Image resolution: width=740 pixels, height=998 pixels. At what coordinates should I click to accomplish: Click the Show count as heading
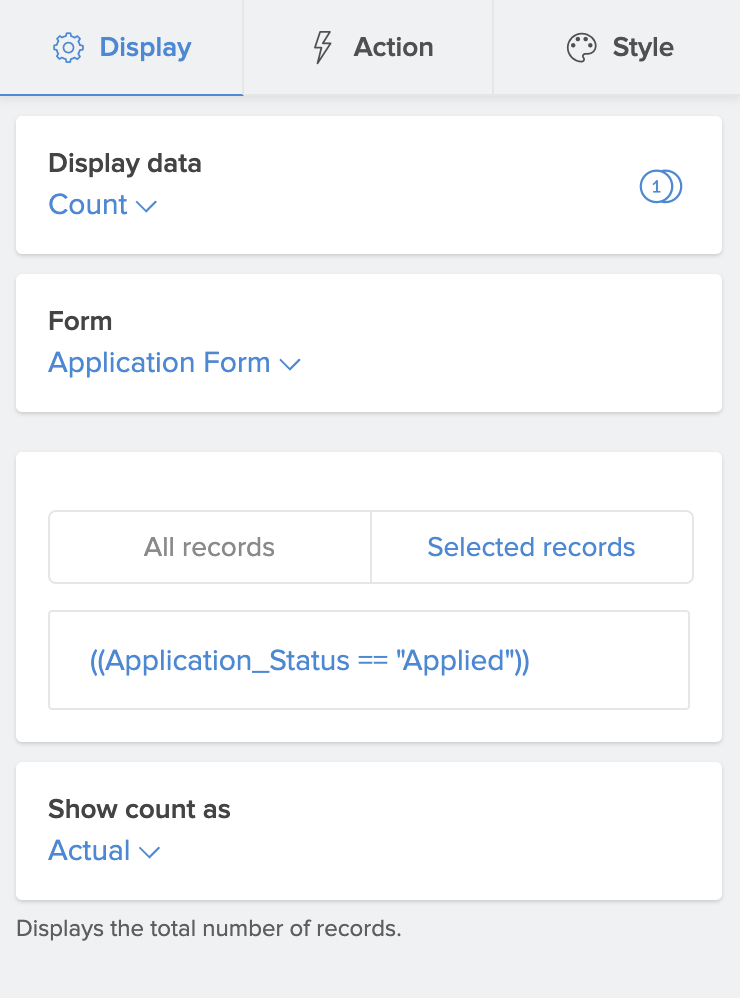click(x=139, y=809)
